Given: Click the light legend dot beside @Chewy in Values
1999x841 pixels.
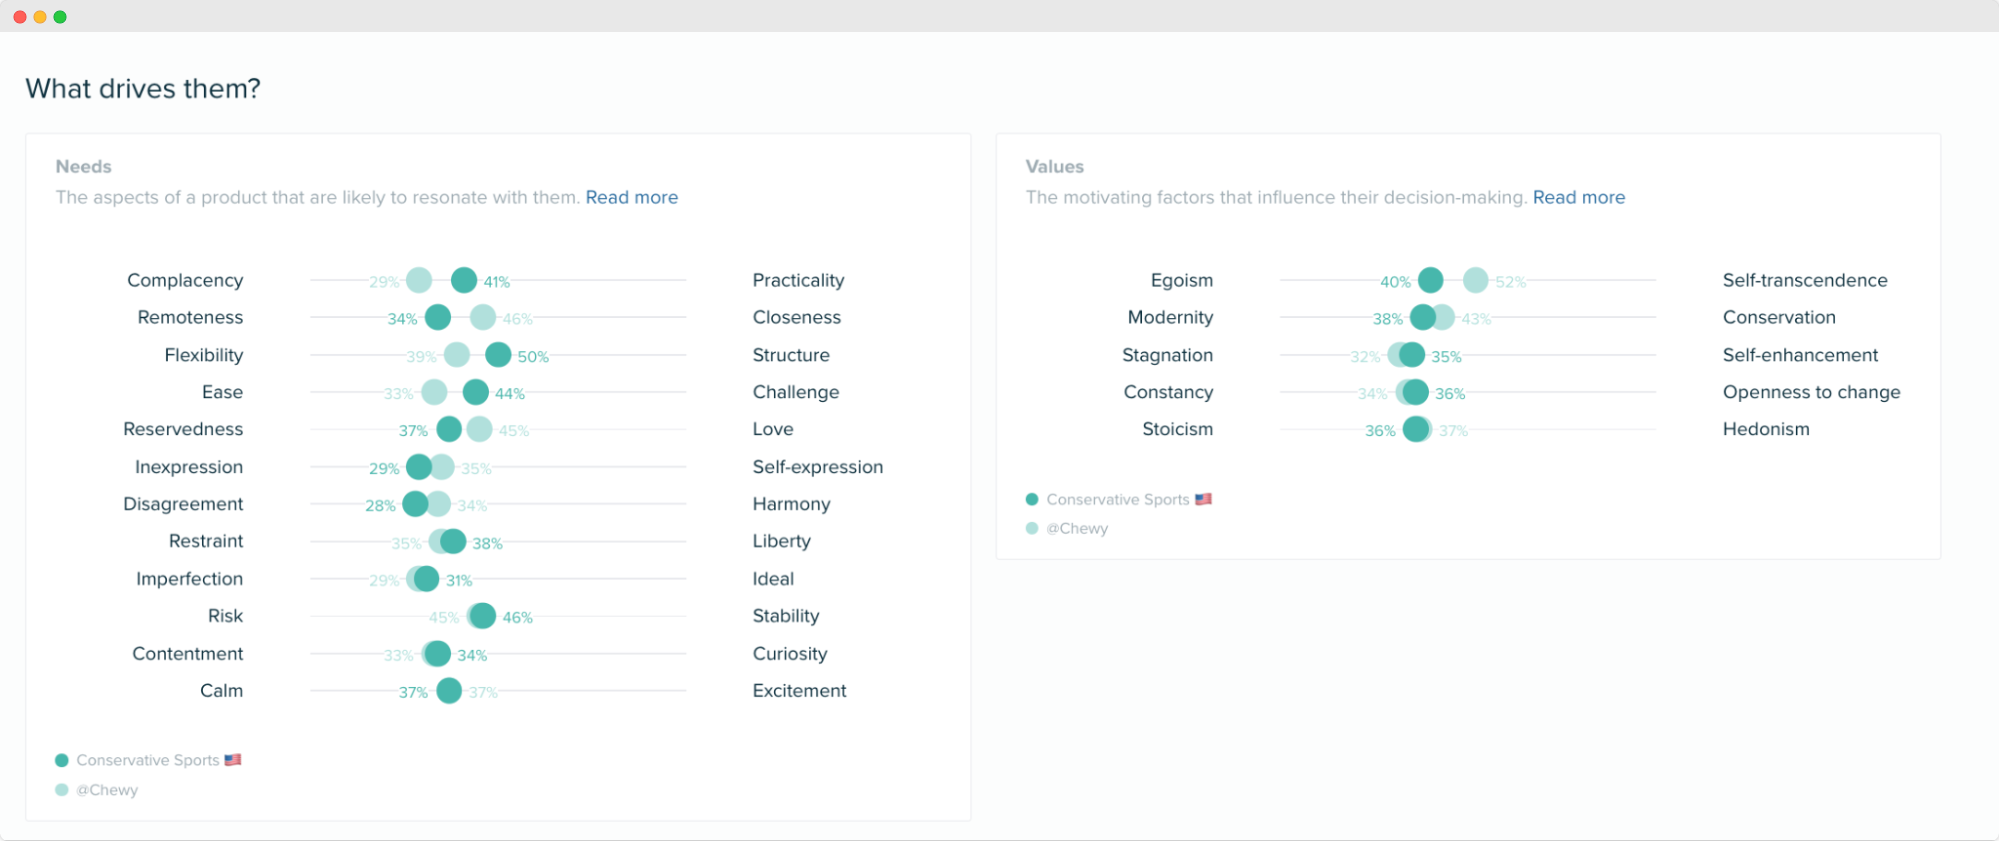Looking at the screenshot, I should (x=1032, y=528).
